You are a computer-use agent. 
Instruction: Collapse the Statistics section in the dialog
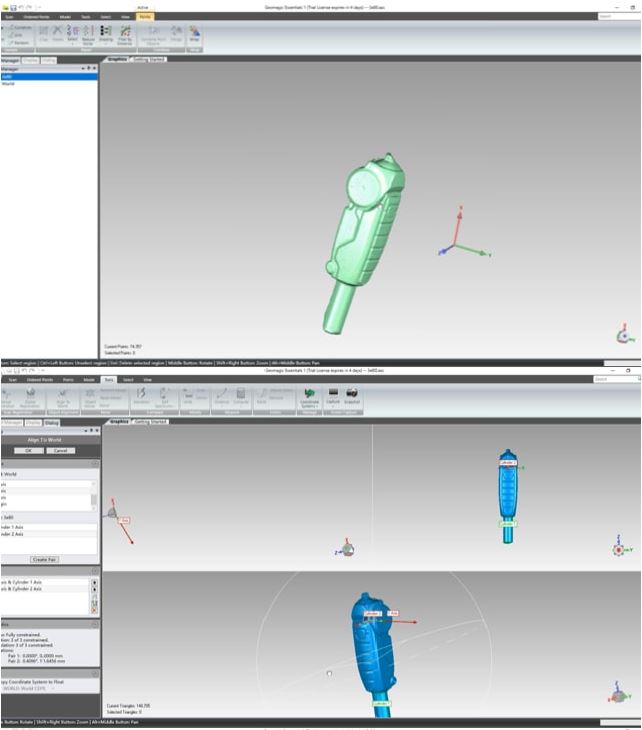(x=95, y=624)
